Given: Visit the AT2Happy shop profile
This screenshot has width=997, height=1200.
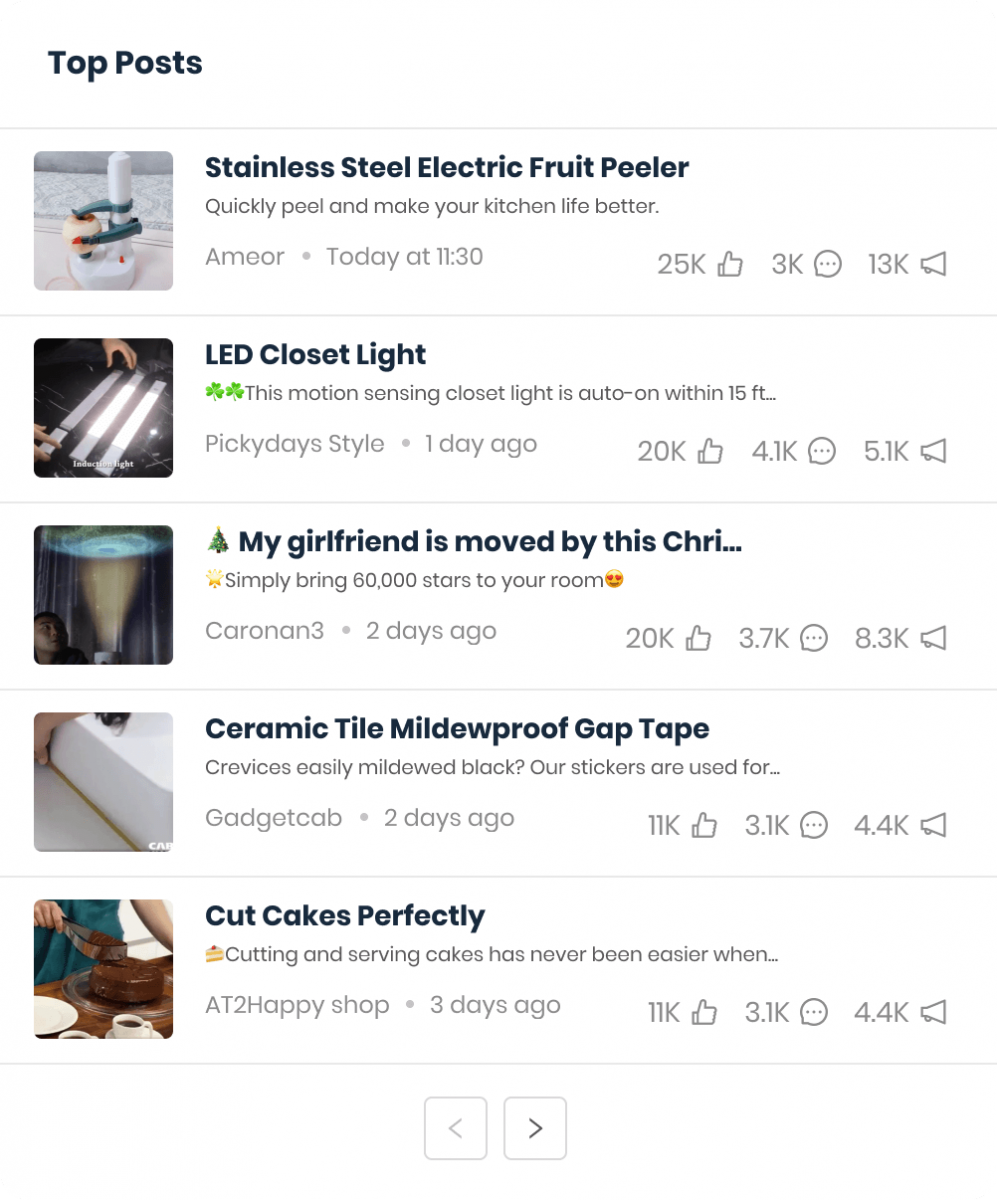Looking at the screenshot, I should [297, 1004].
